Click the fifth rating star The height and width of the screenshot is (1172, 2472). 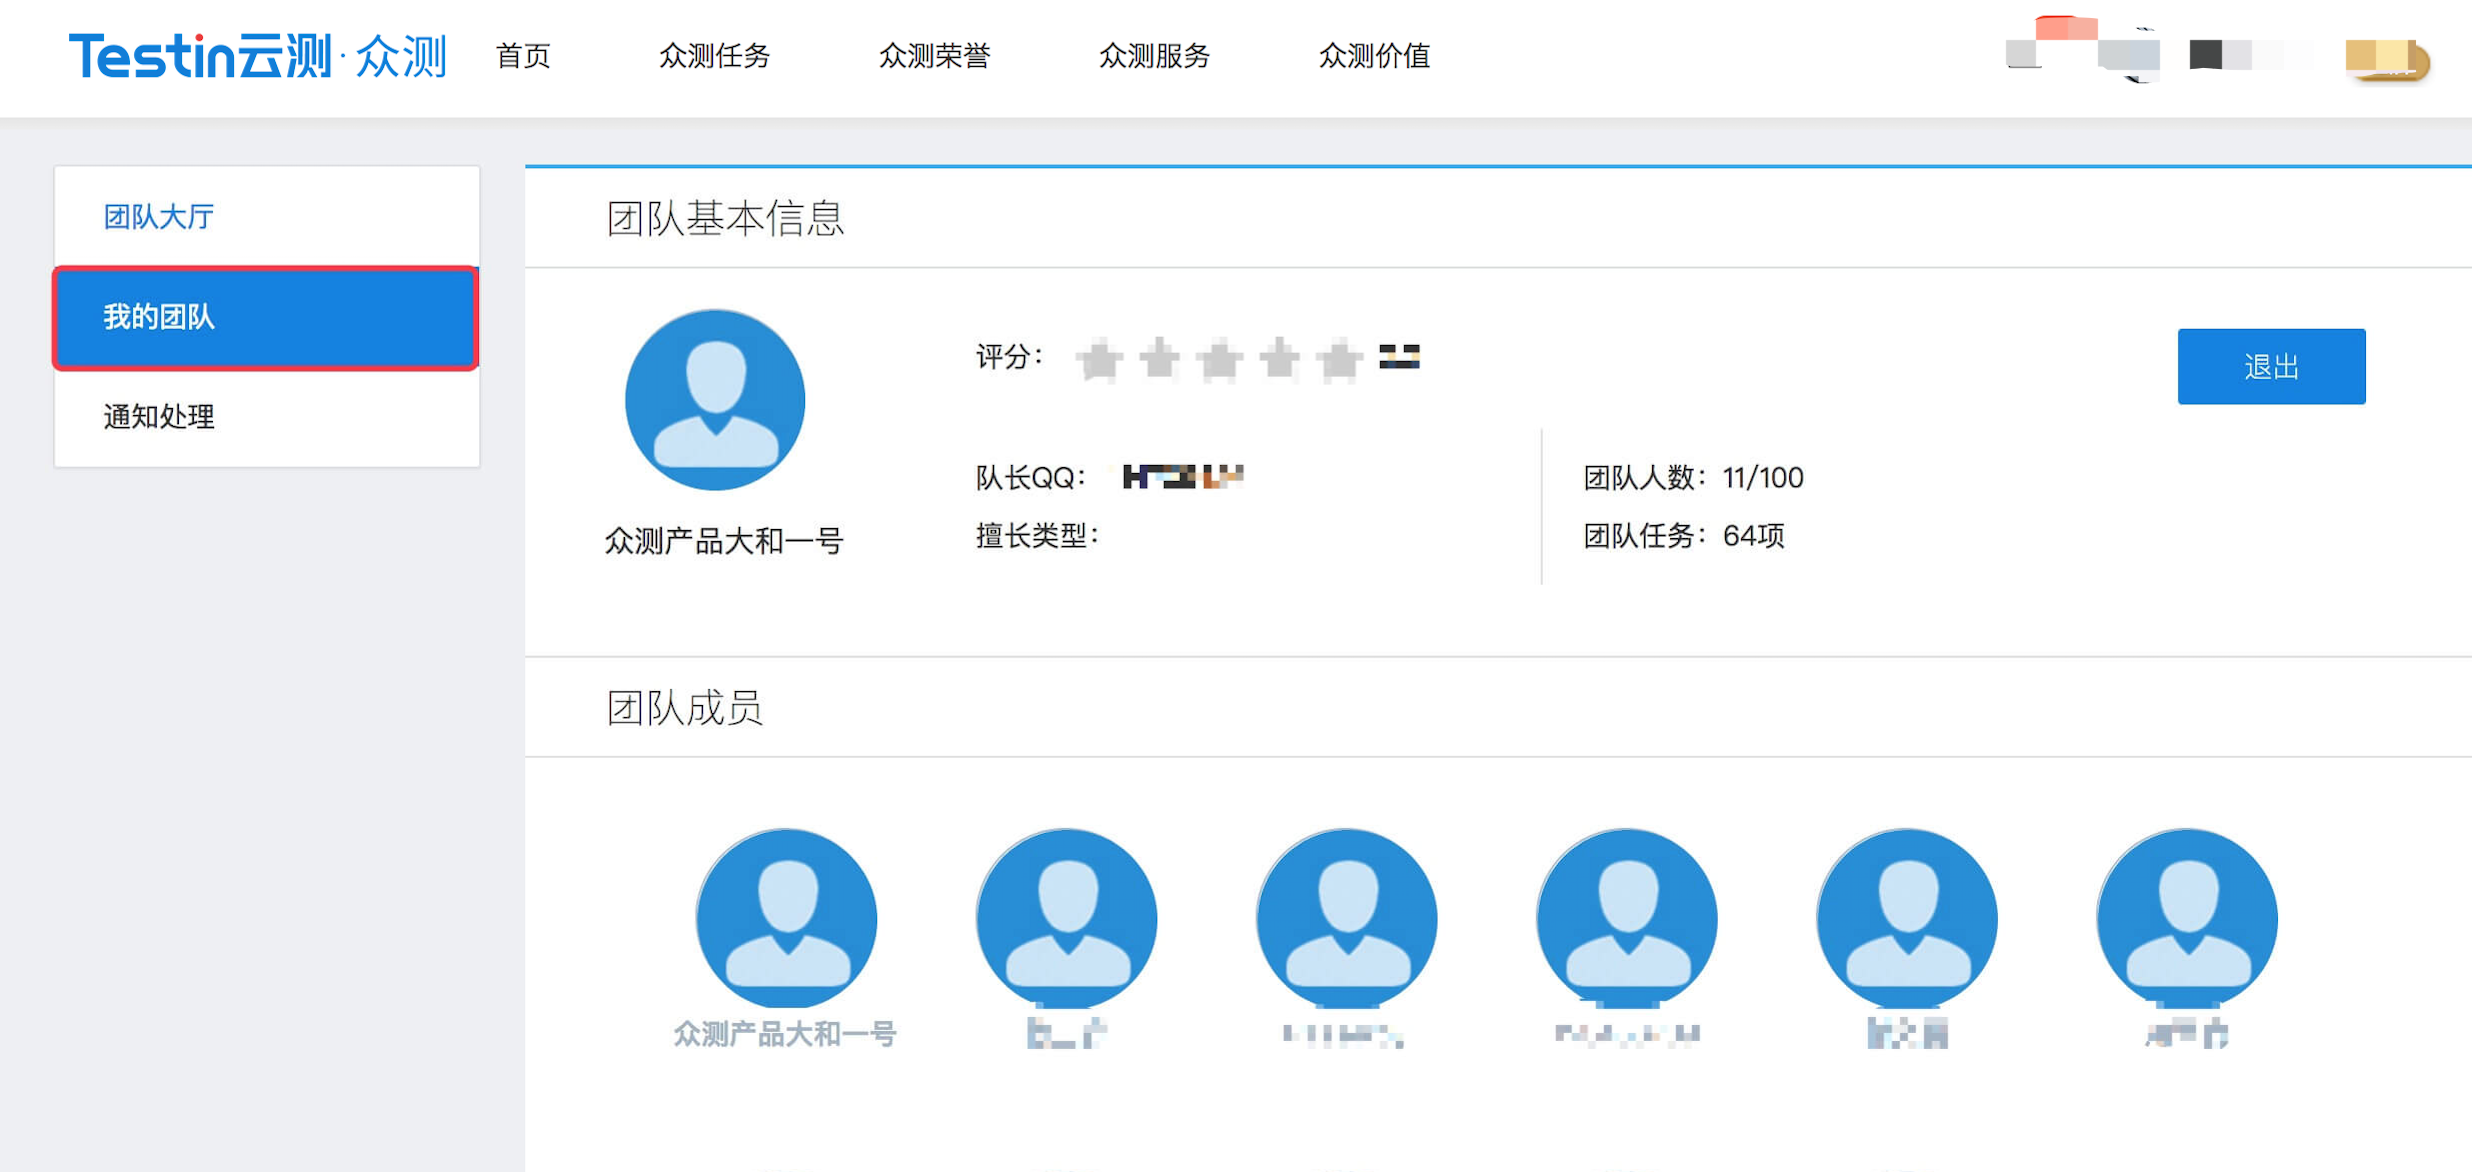(1339, 359)
